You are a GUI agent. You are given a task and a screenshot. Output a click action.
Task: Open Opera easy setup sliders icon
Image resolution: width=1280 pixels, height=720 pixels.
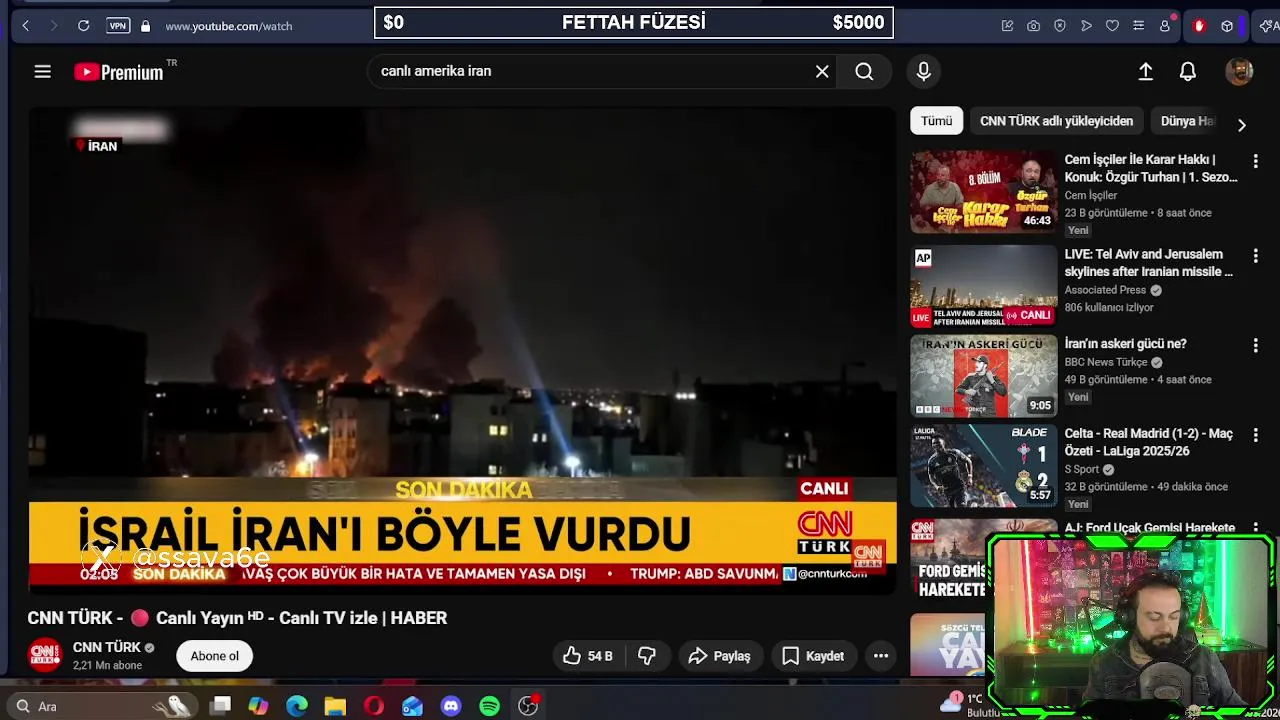tap(1138, 26)
